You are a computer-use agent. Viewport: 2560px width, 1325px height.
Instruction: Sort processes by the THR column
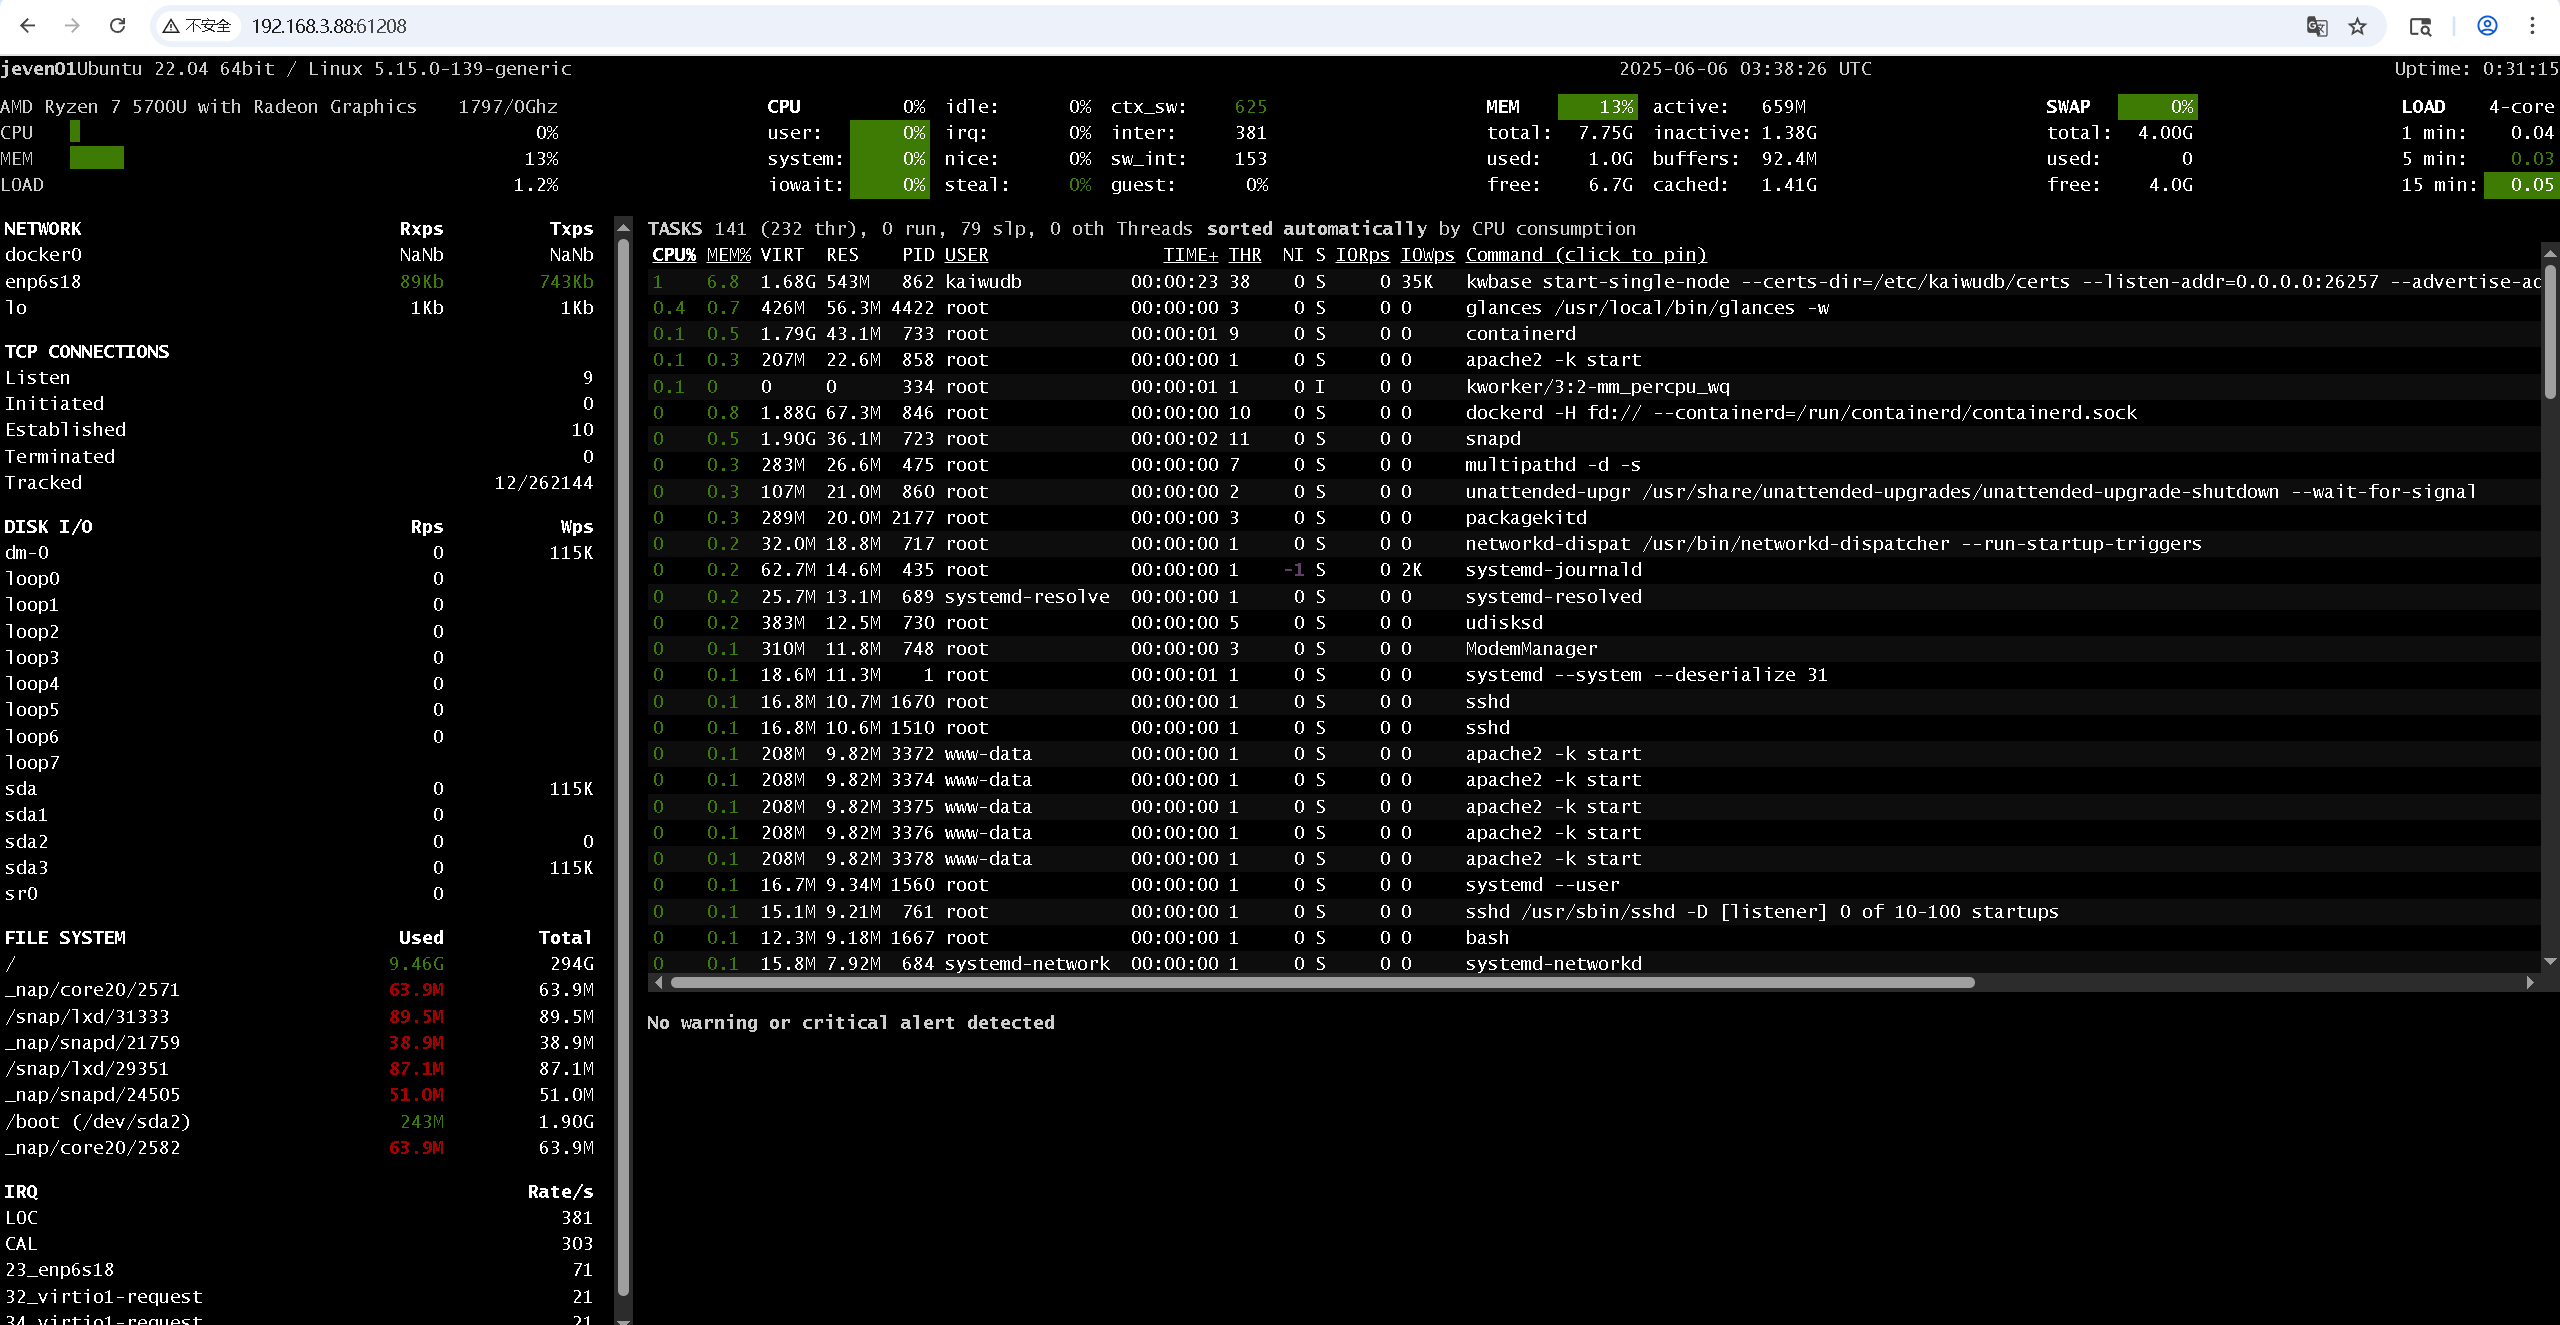tap(1245, 255)
